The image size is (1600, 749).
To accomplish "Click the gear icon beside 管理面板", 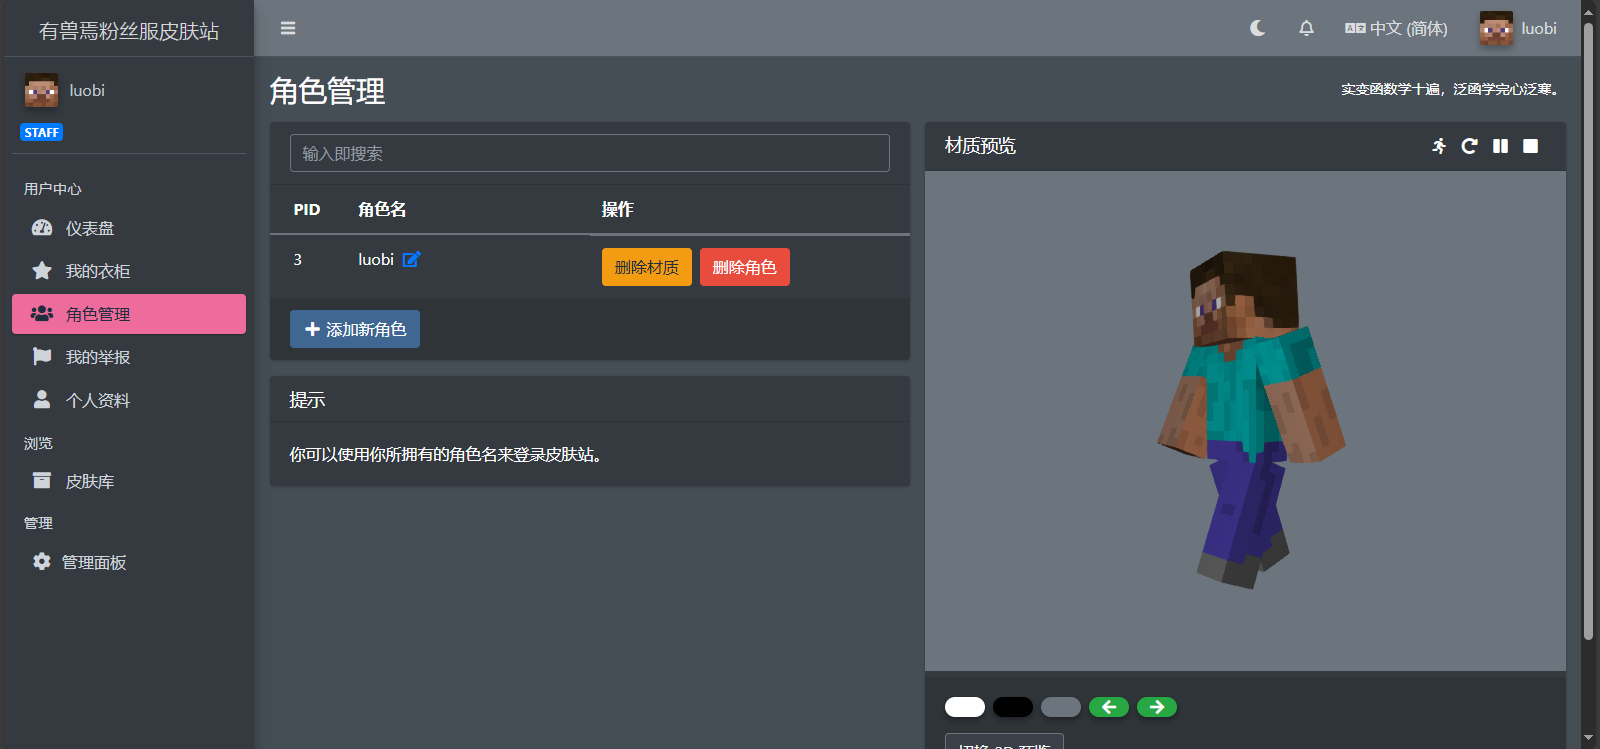I will [x=42, y=561].
